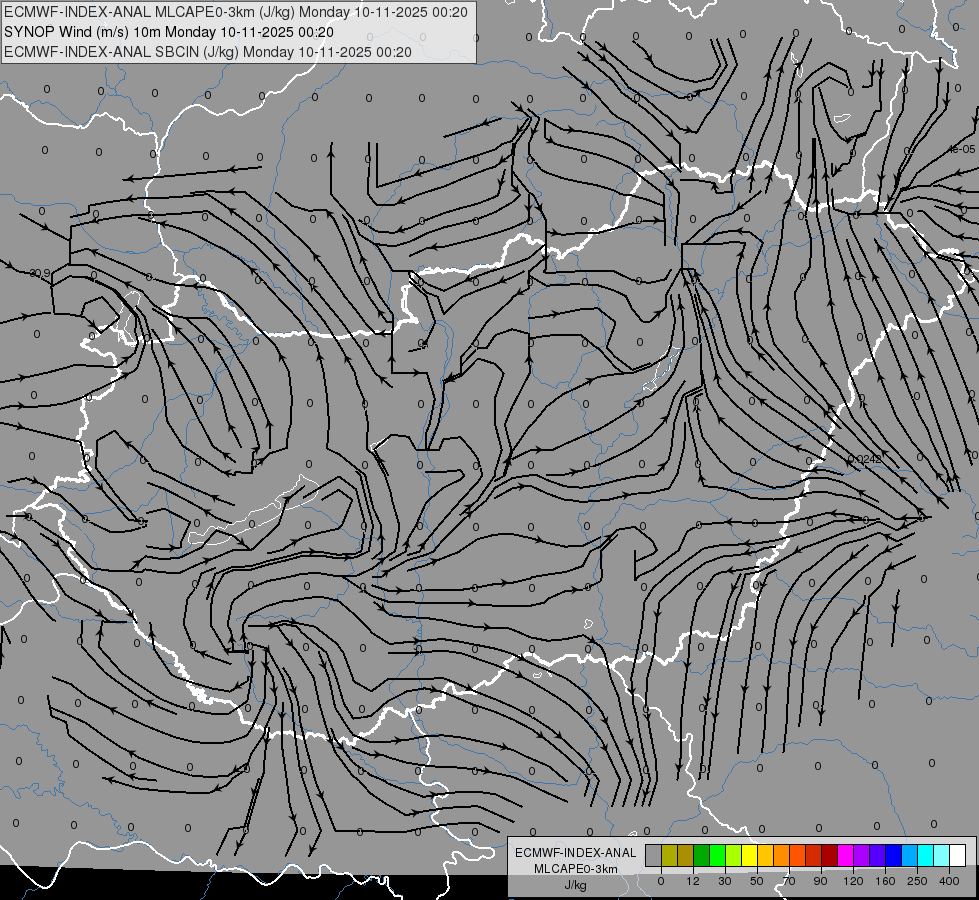The height and width of the screenshot is (900, 979).
Task: Click the ECMWF-INDEX-ANAL MLCAPE0-3km title line
Action: pos(236,12)
